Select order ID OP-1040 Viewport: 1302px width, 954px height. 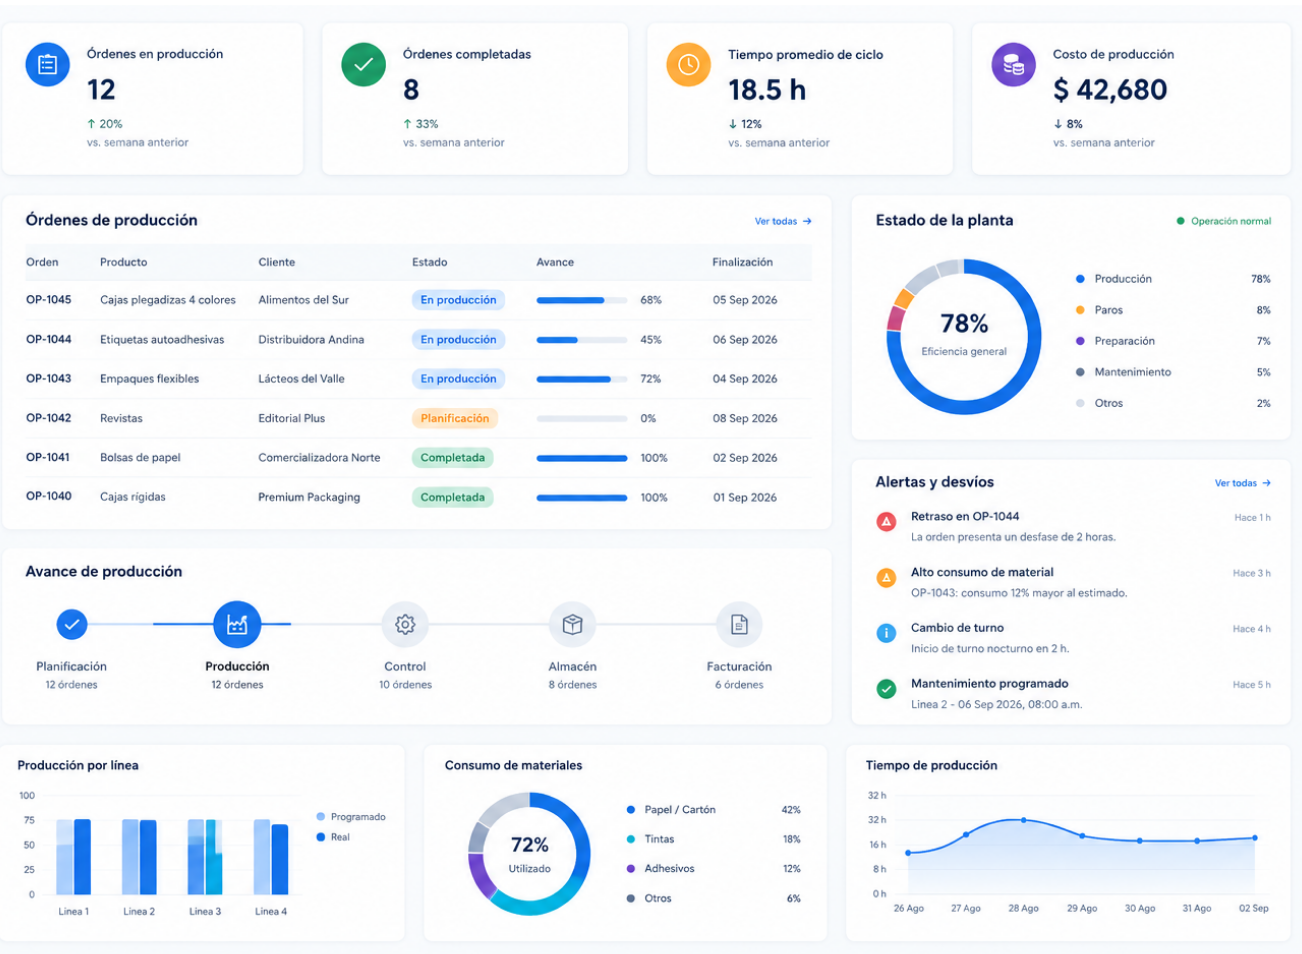click(49, 497)
